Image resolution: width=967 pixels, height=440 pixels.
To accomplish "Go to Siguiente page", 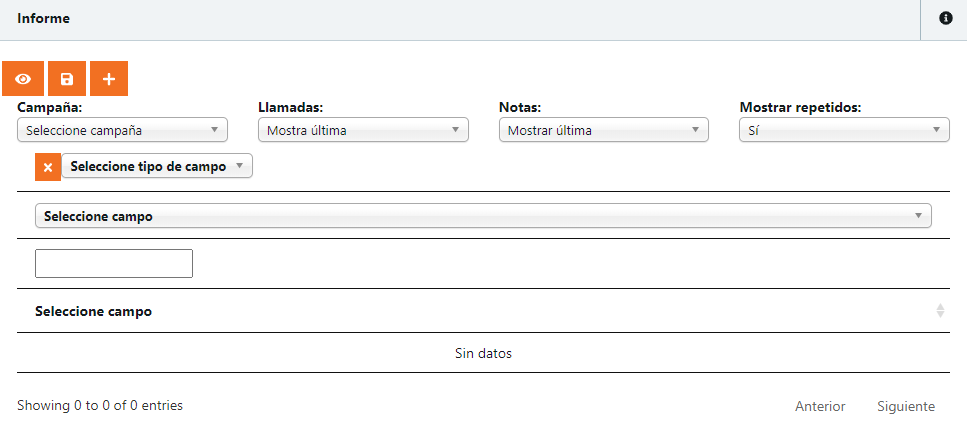I will coord(906,406).
